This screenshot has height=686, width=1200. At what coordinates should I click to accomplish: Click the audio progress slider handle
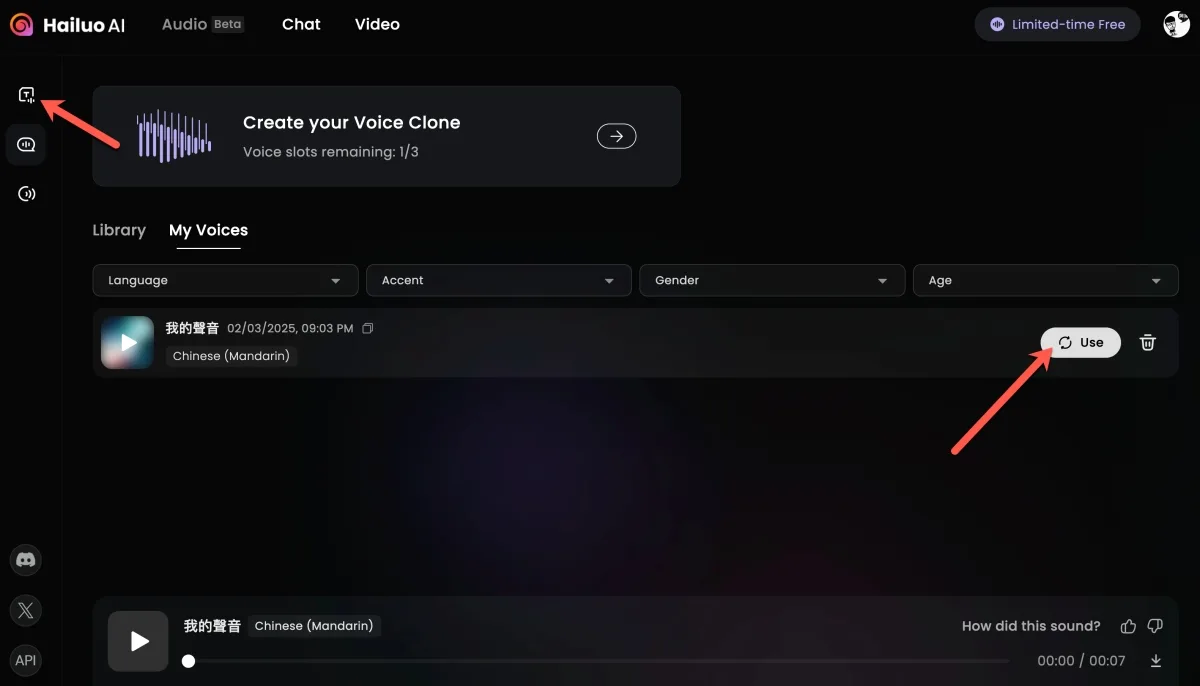coord(188,661)
